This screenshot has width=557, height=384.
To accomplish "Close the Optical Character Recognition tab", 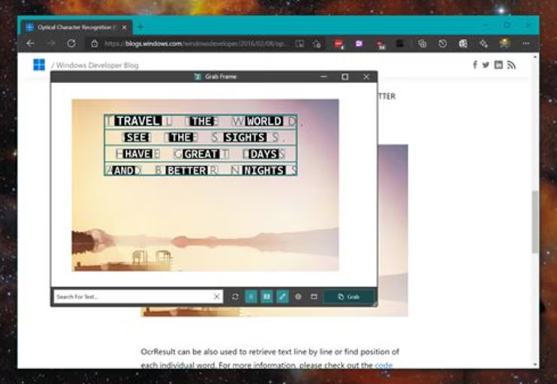I will tap(124, 27).
